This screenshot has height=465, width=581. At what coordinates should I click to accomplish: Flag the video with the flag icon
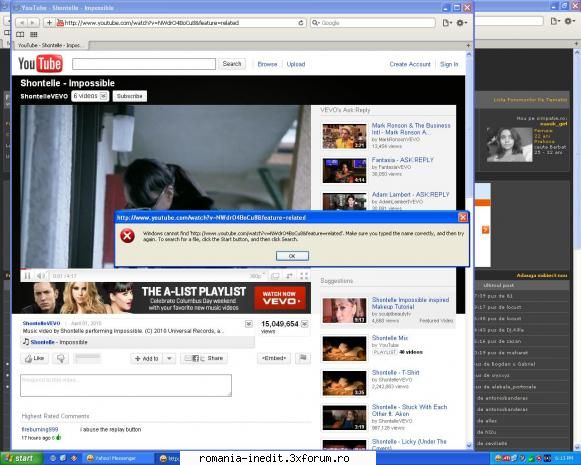coord(303,358)
